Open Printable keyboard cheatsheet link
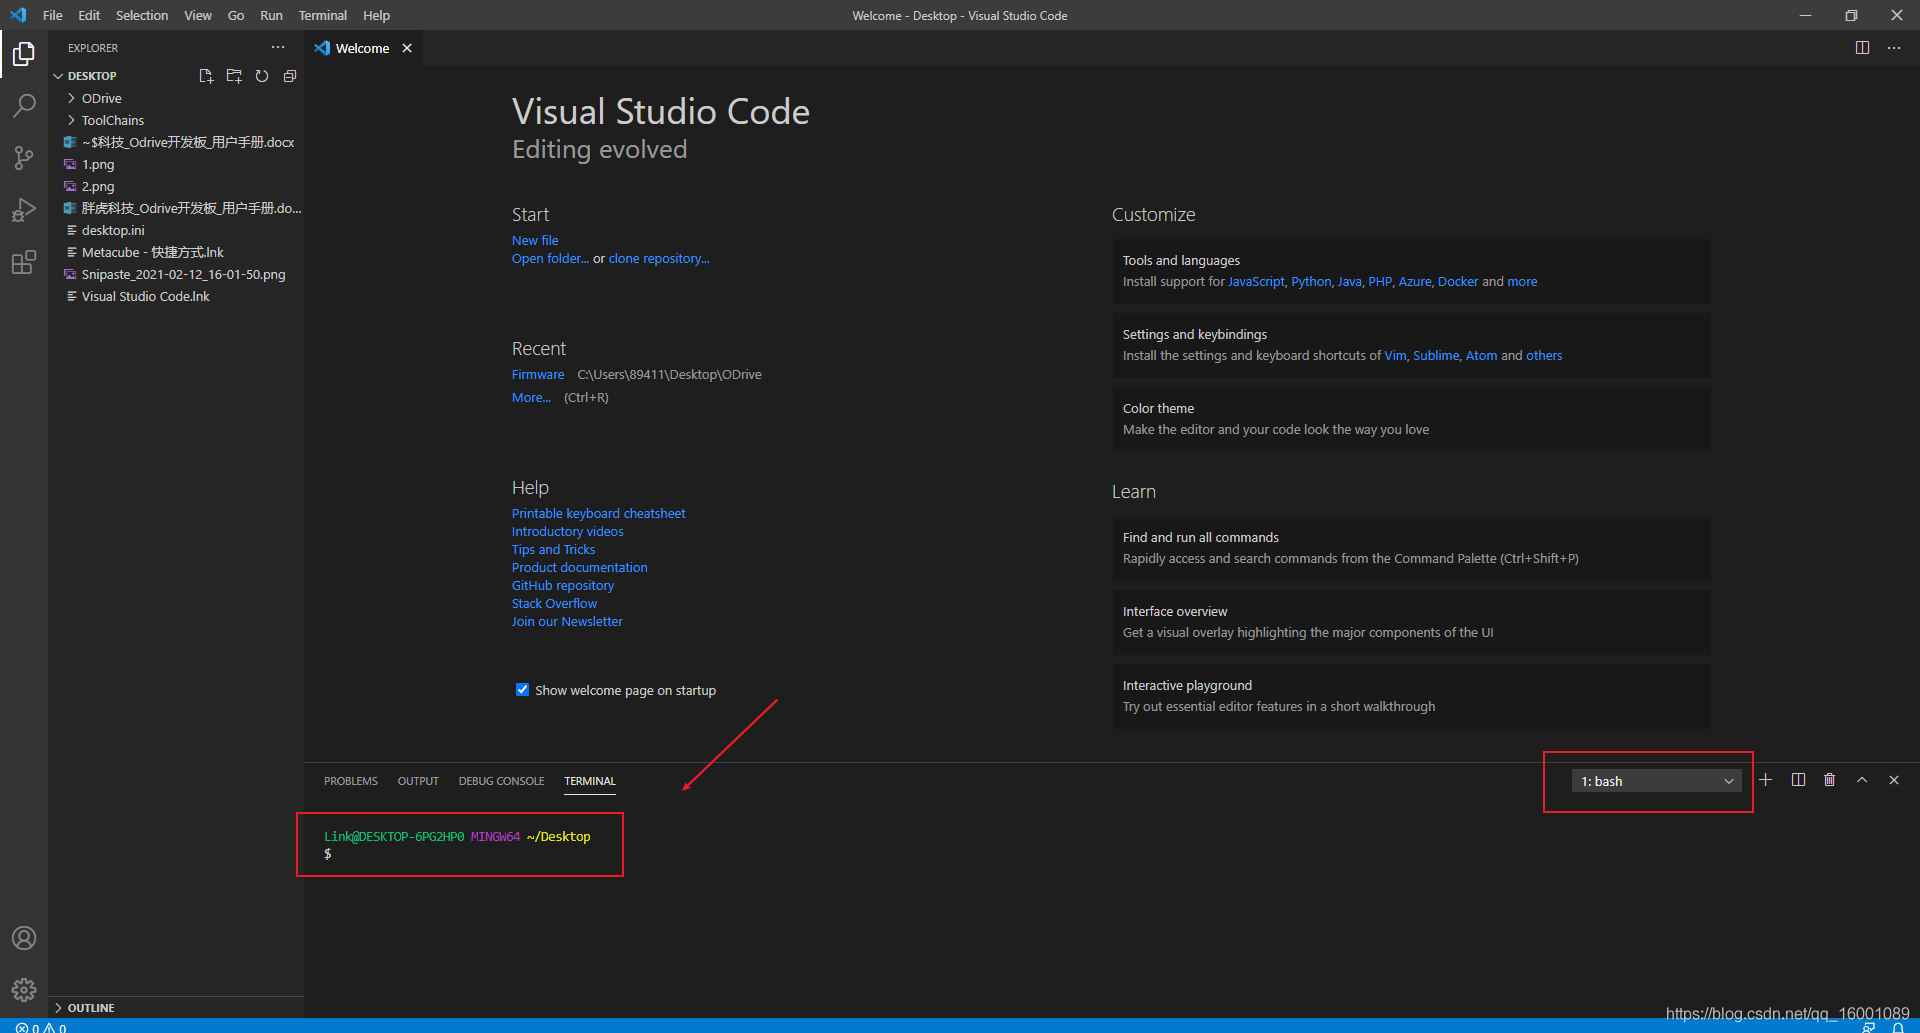1920x1033 pixels. (x=598, y=513)
